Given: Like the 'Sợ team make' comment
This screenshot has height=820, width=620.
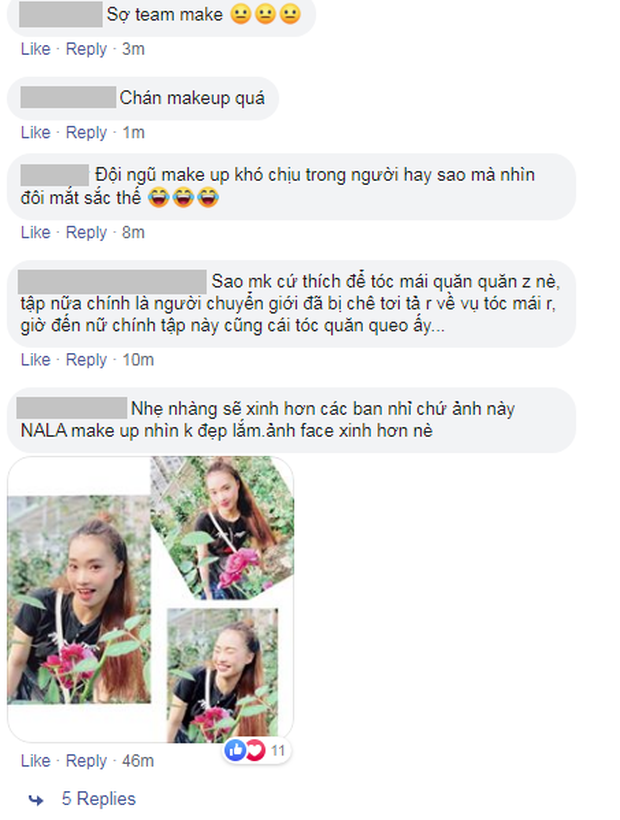Looking at the screenshot, I should pos(36,49).
